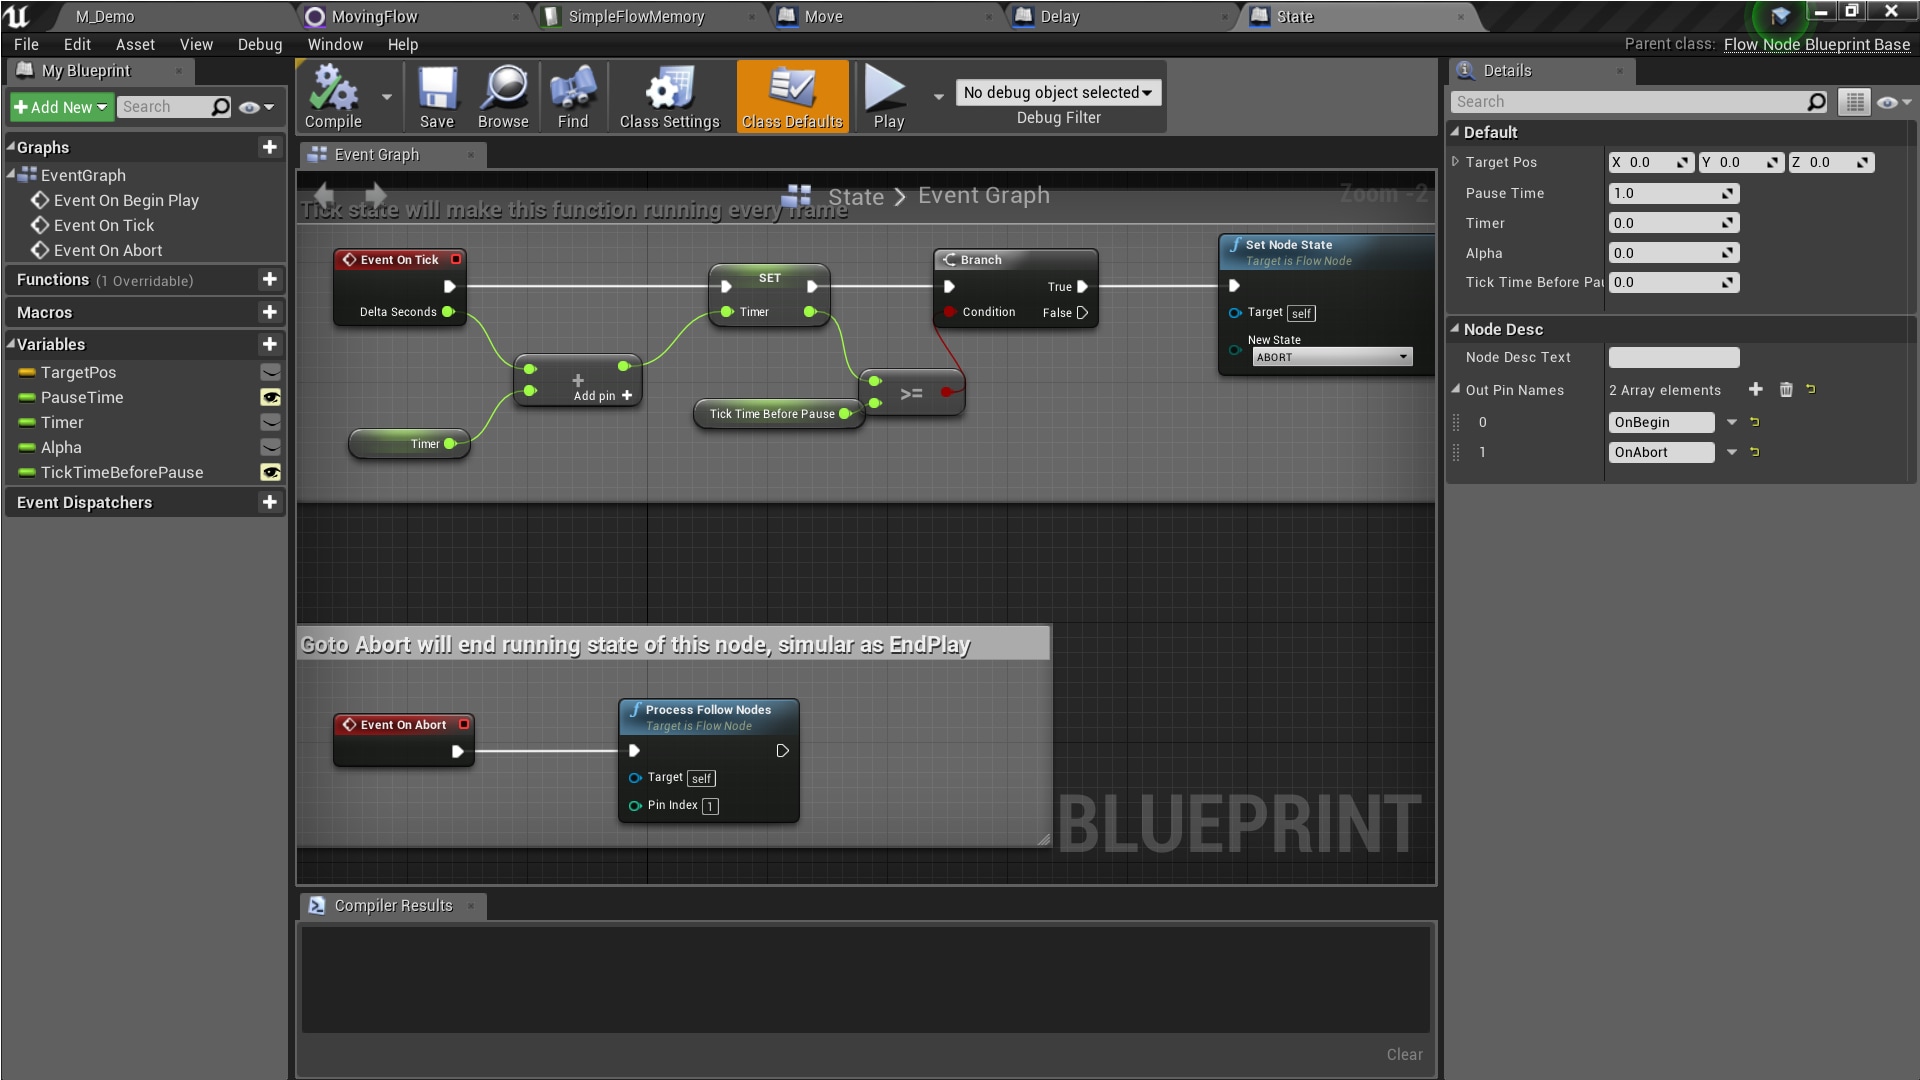The height and width of the screenshot is (1080, 1920).
Task: Collapse the Default section in Details
Action: coord(1458,131)
